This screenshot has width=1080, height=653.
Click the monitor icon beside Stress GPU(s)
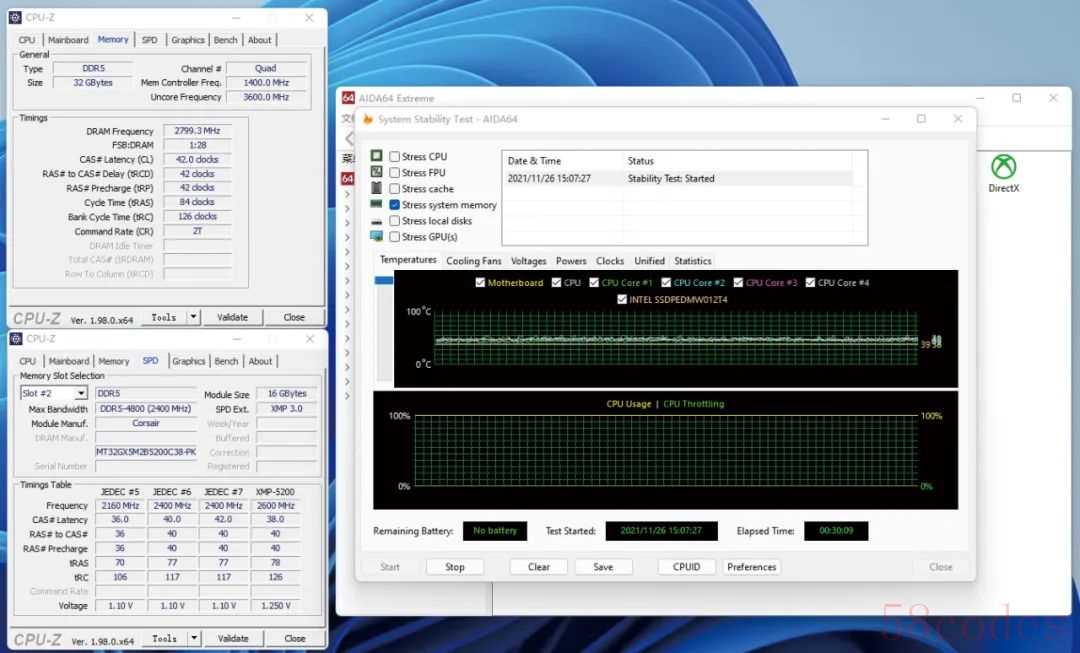[x=376, y=236]
